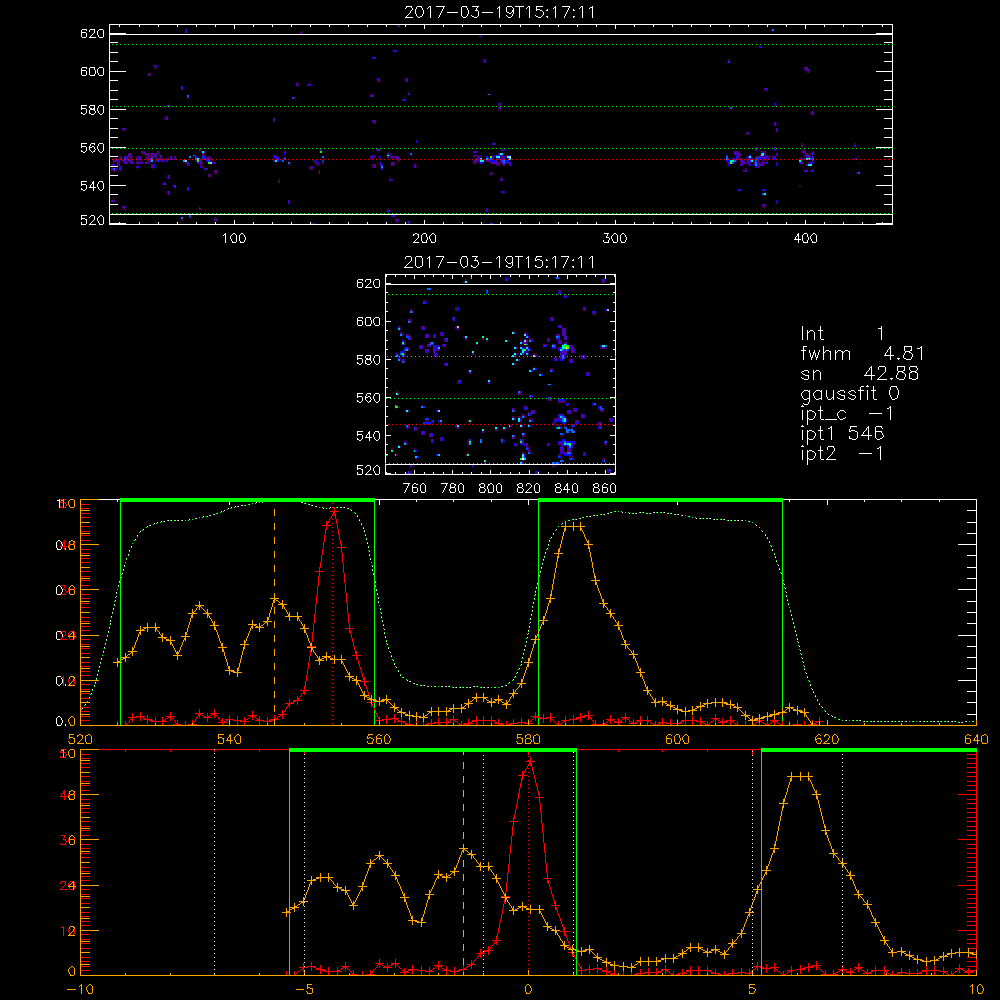Click the 'ipt_c -1' parameter text
The width and height of the screenshot is (1000, 1000).
(848, 414)
